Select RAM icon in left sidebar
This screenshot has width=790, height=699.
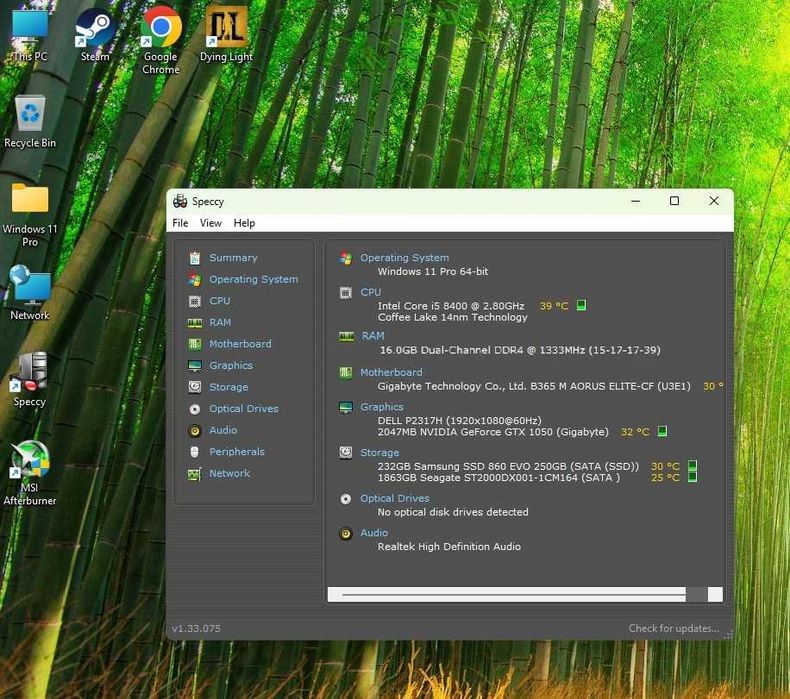pyautogui.click(x=195, y=323)
